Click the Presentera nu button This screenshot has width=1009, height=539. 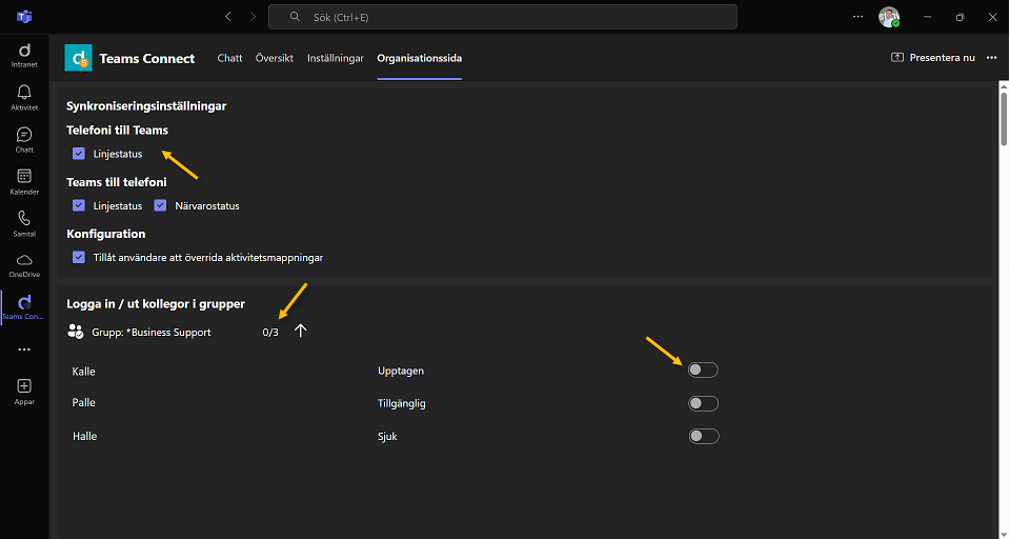tap(933, 58)
